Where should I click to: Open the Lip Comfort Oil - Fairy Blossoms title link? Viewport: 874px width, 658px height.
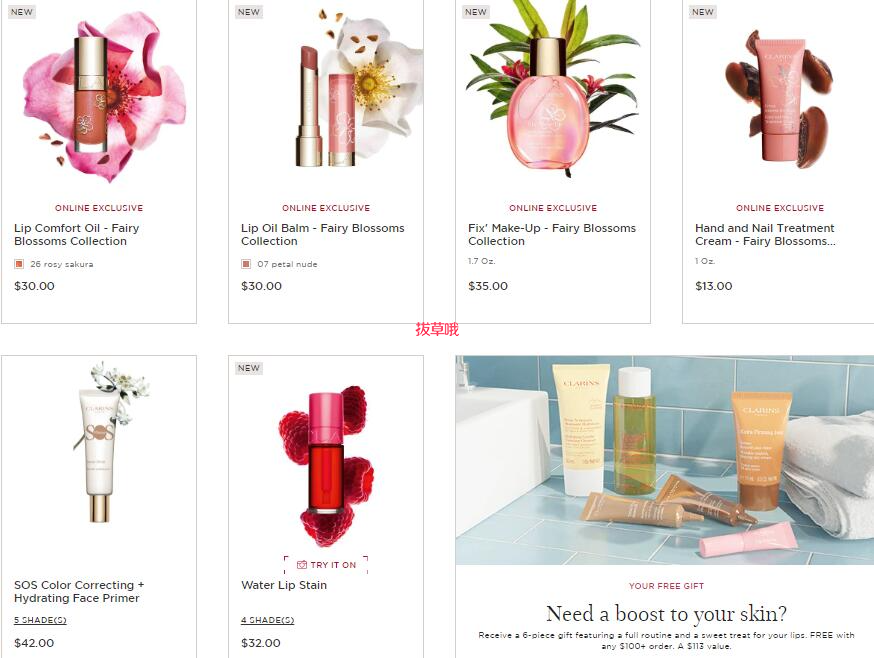coord(76,235)
